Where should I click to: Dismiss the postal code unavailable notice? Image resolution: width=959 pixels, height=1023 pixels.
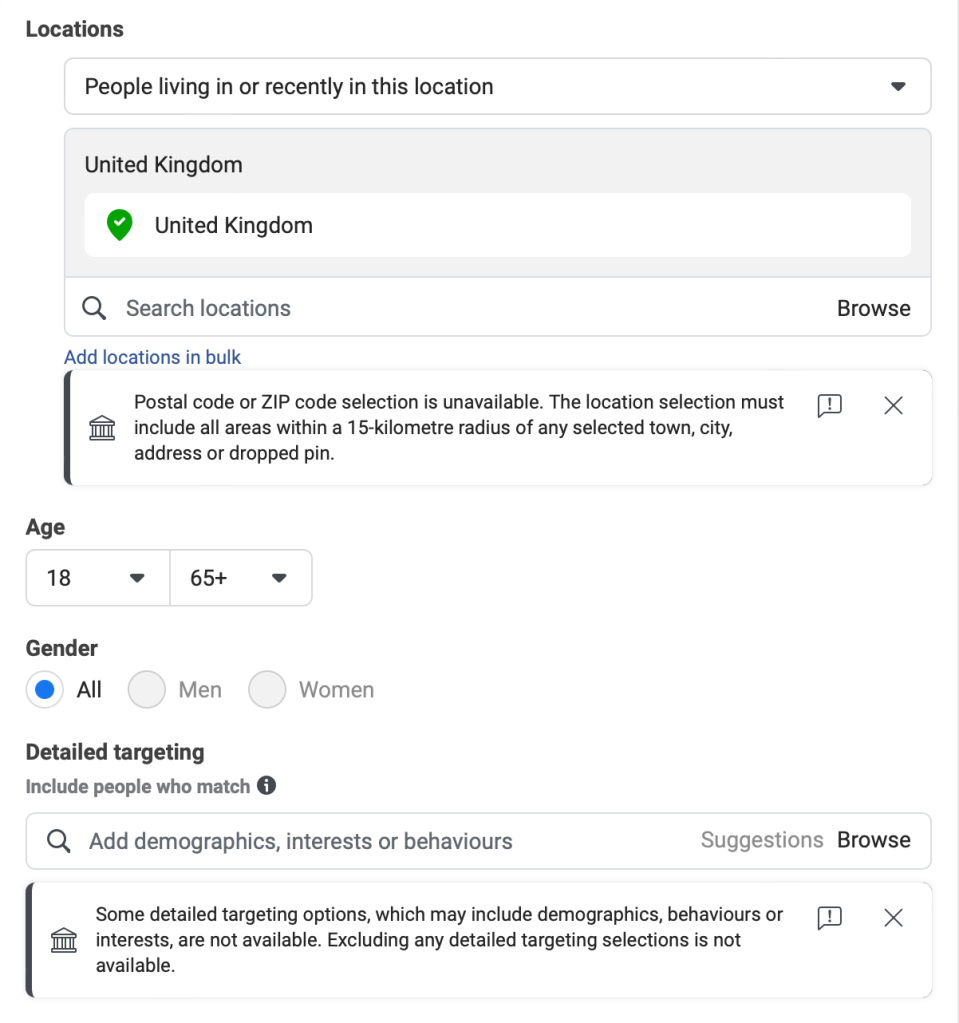(x=894, y=405)
